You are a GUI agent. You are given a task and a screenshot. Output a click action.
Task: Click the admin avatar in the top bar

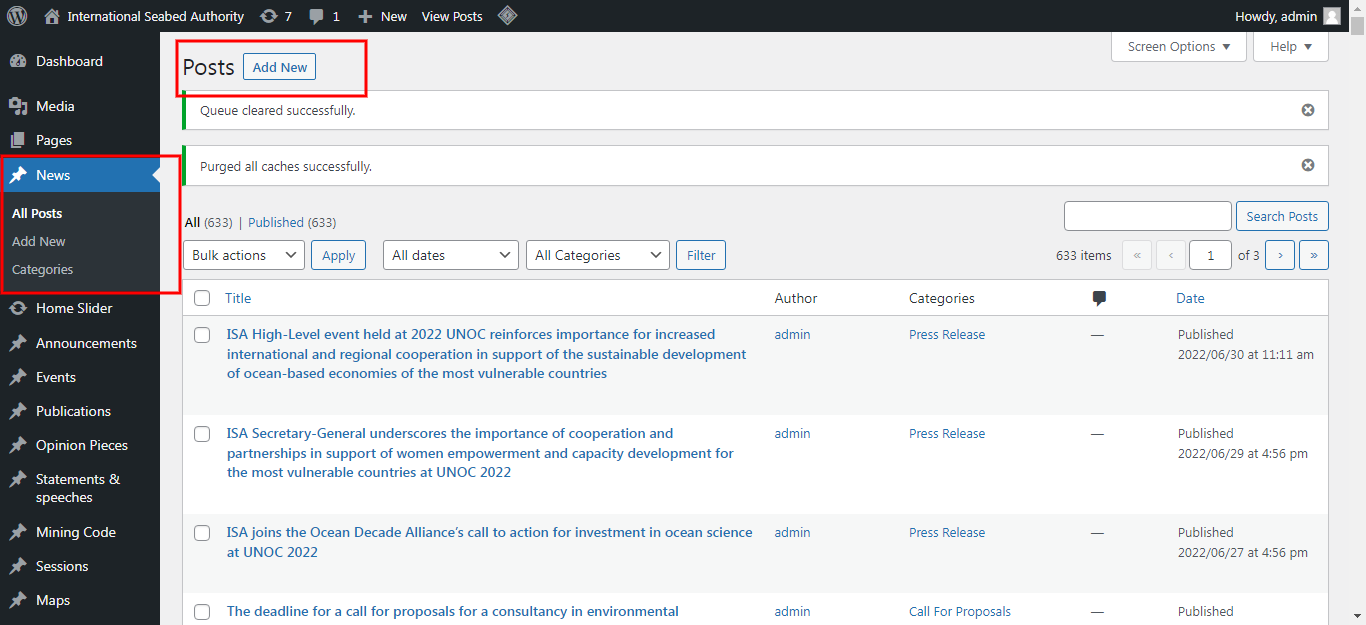pos(1332,16)
